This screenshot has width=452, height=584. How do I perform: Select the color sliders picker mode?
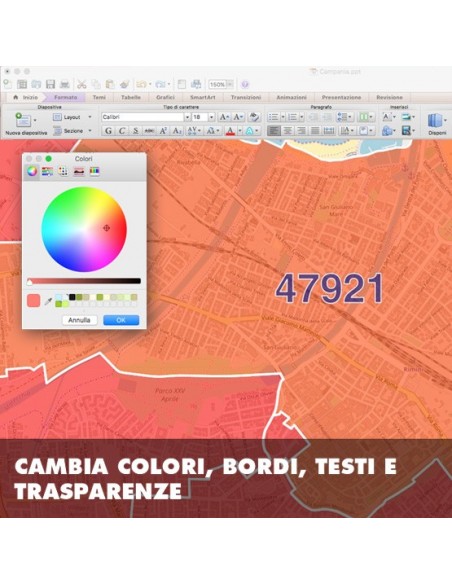pos(48,171)
